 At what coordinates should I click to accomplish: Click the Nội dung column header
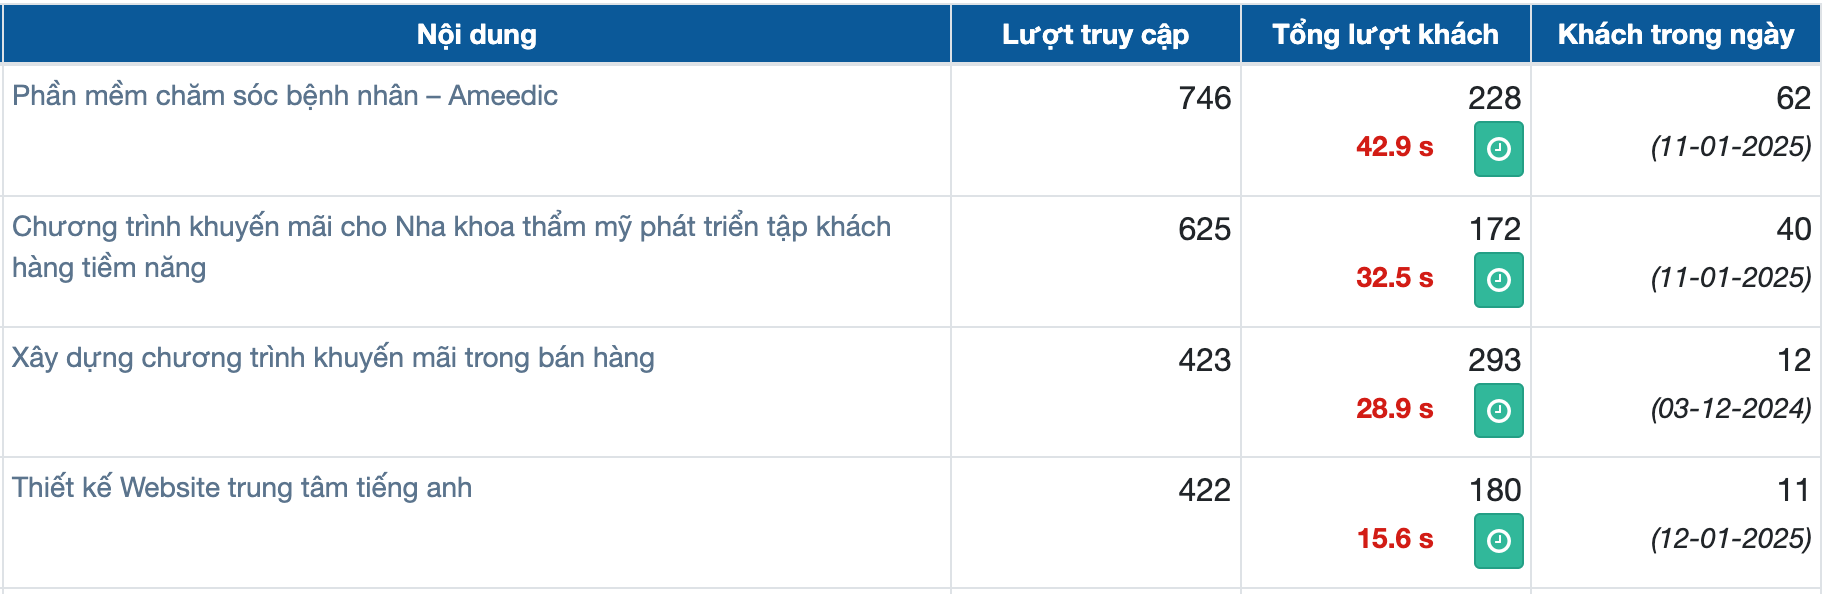point(477,34)
